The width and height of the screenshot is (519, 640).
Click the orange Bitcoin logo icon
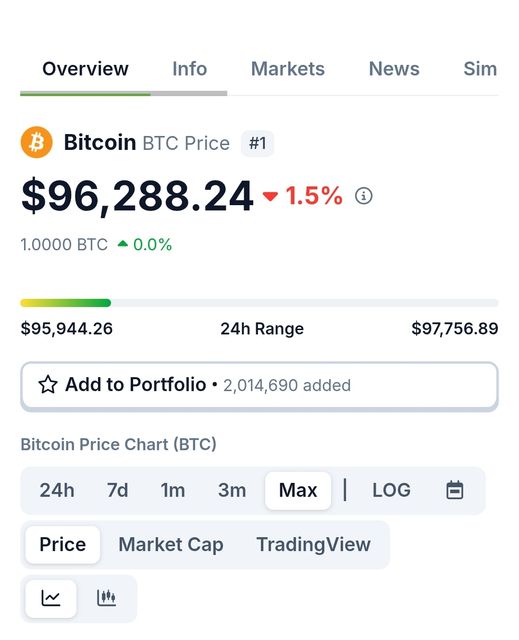pos(36,142)
